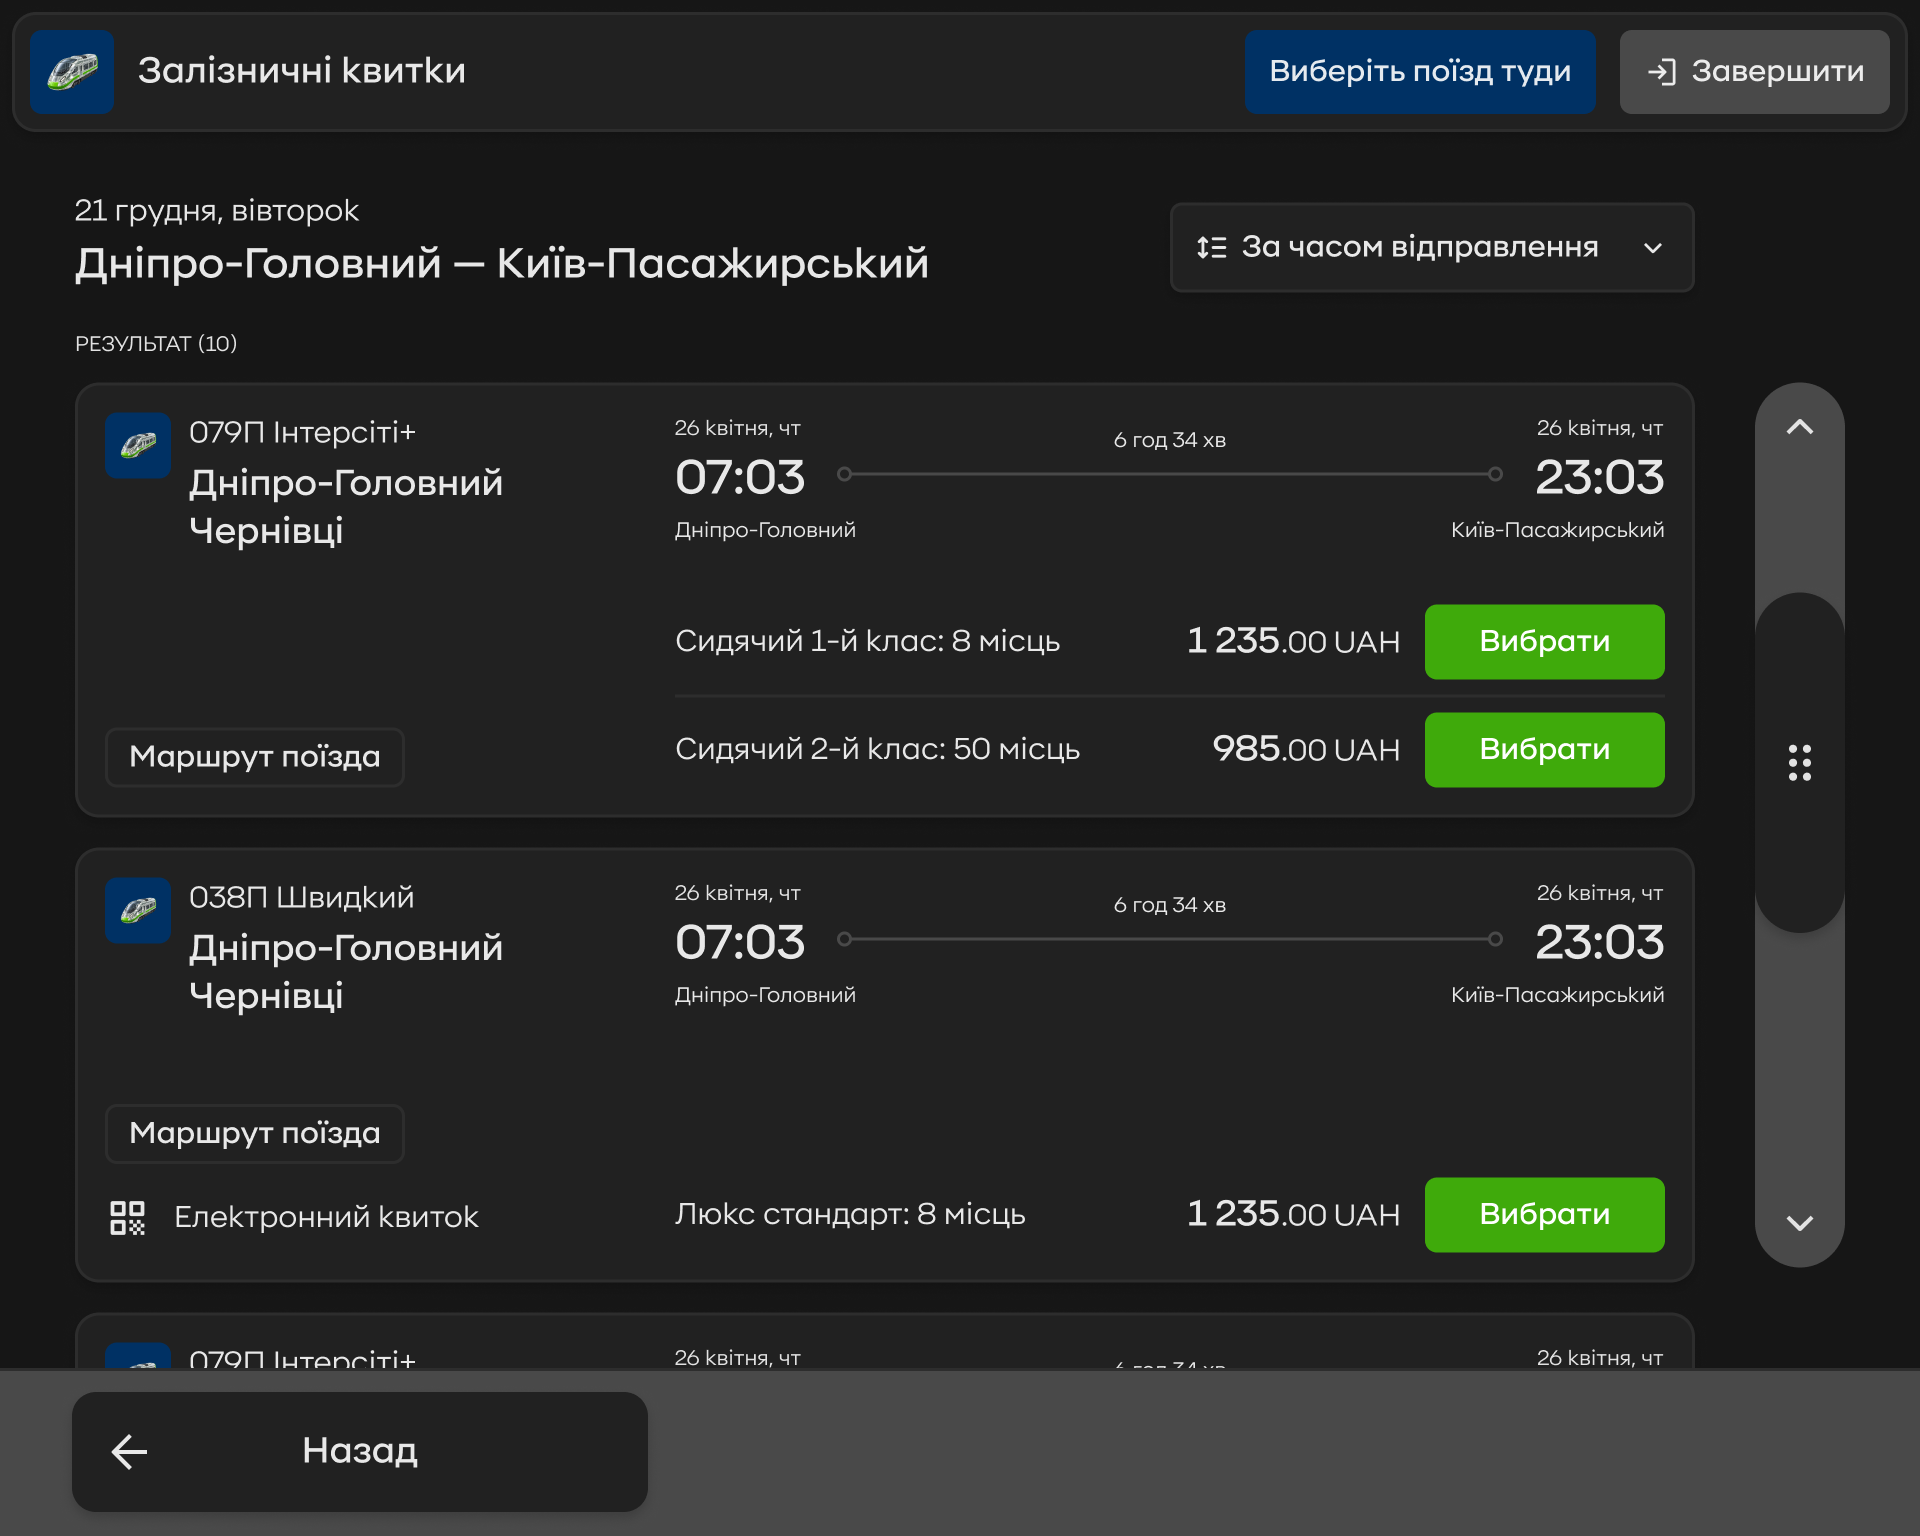Click the exit icon in Завершити button
Screen dimensions: 1920x1536
pos(1662,72)
